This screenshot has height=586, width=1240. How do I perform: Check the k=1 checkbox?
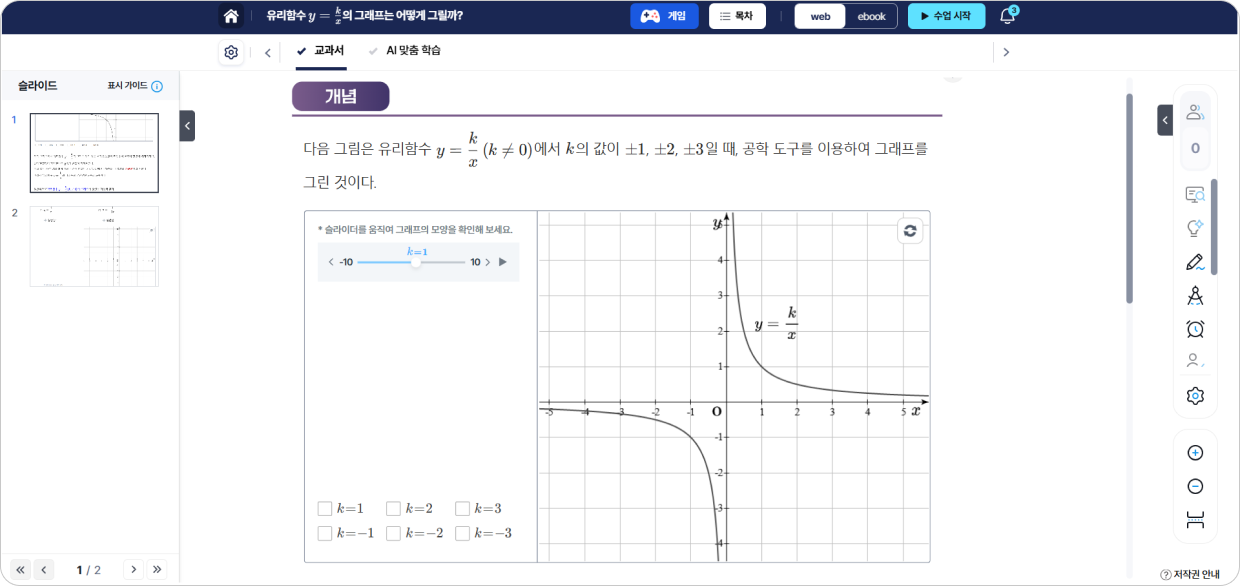coord(324,508)
